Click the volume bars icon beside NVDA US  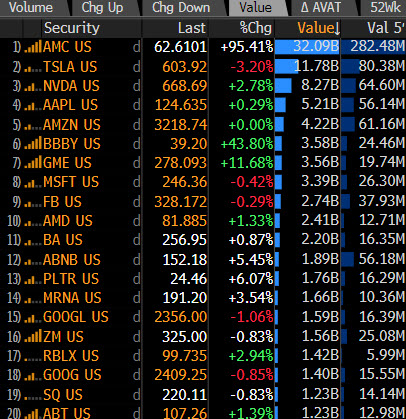pos(33,86)
